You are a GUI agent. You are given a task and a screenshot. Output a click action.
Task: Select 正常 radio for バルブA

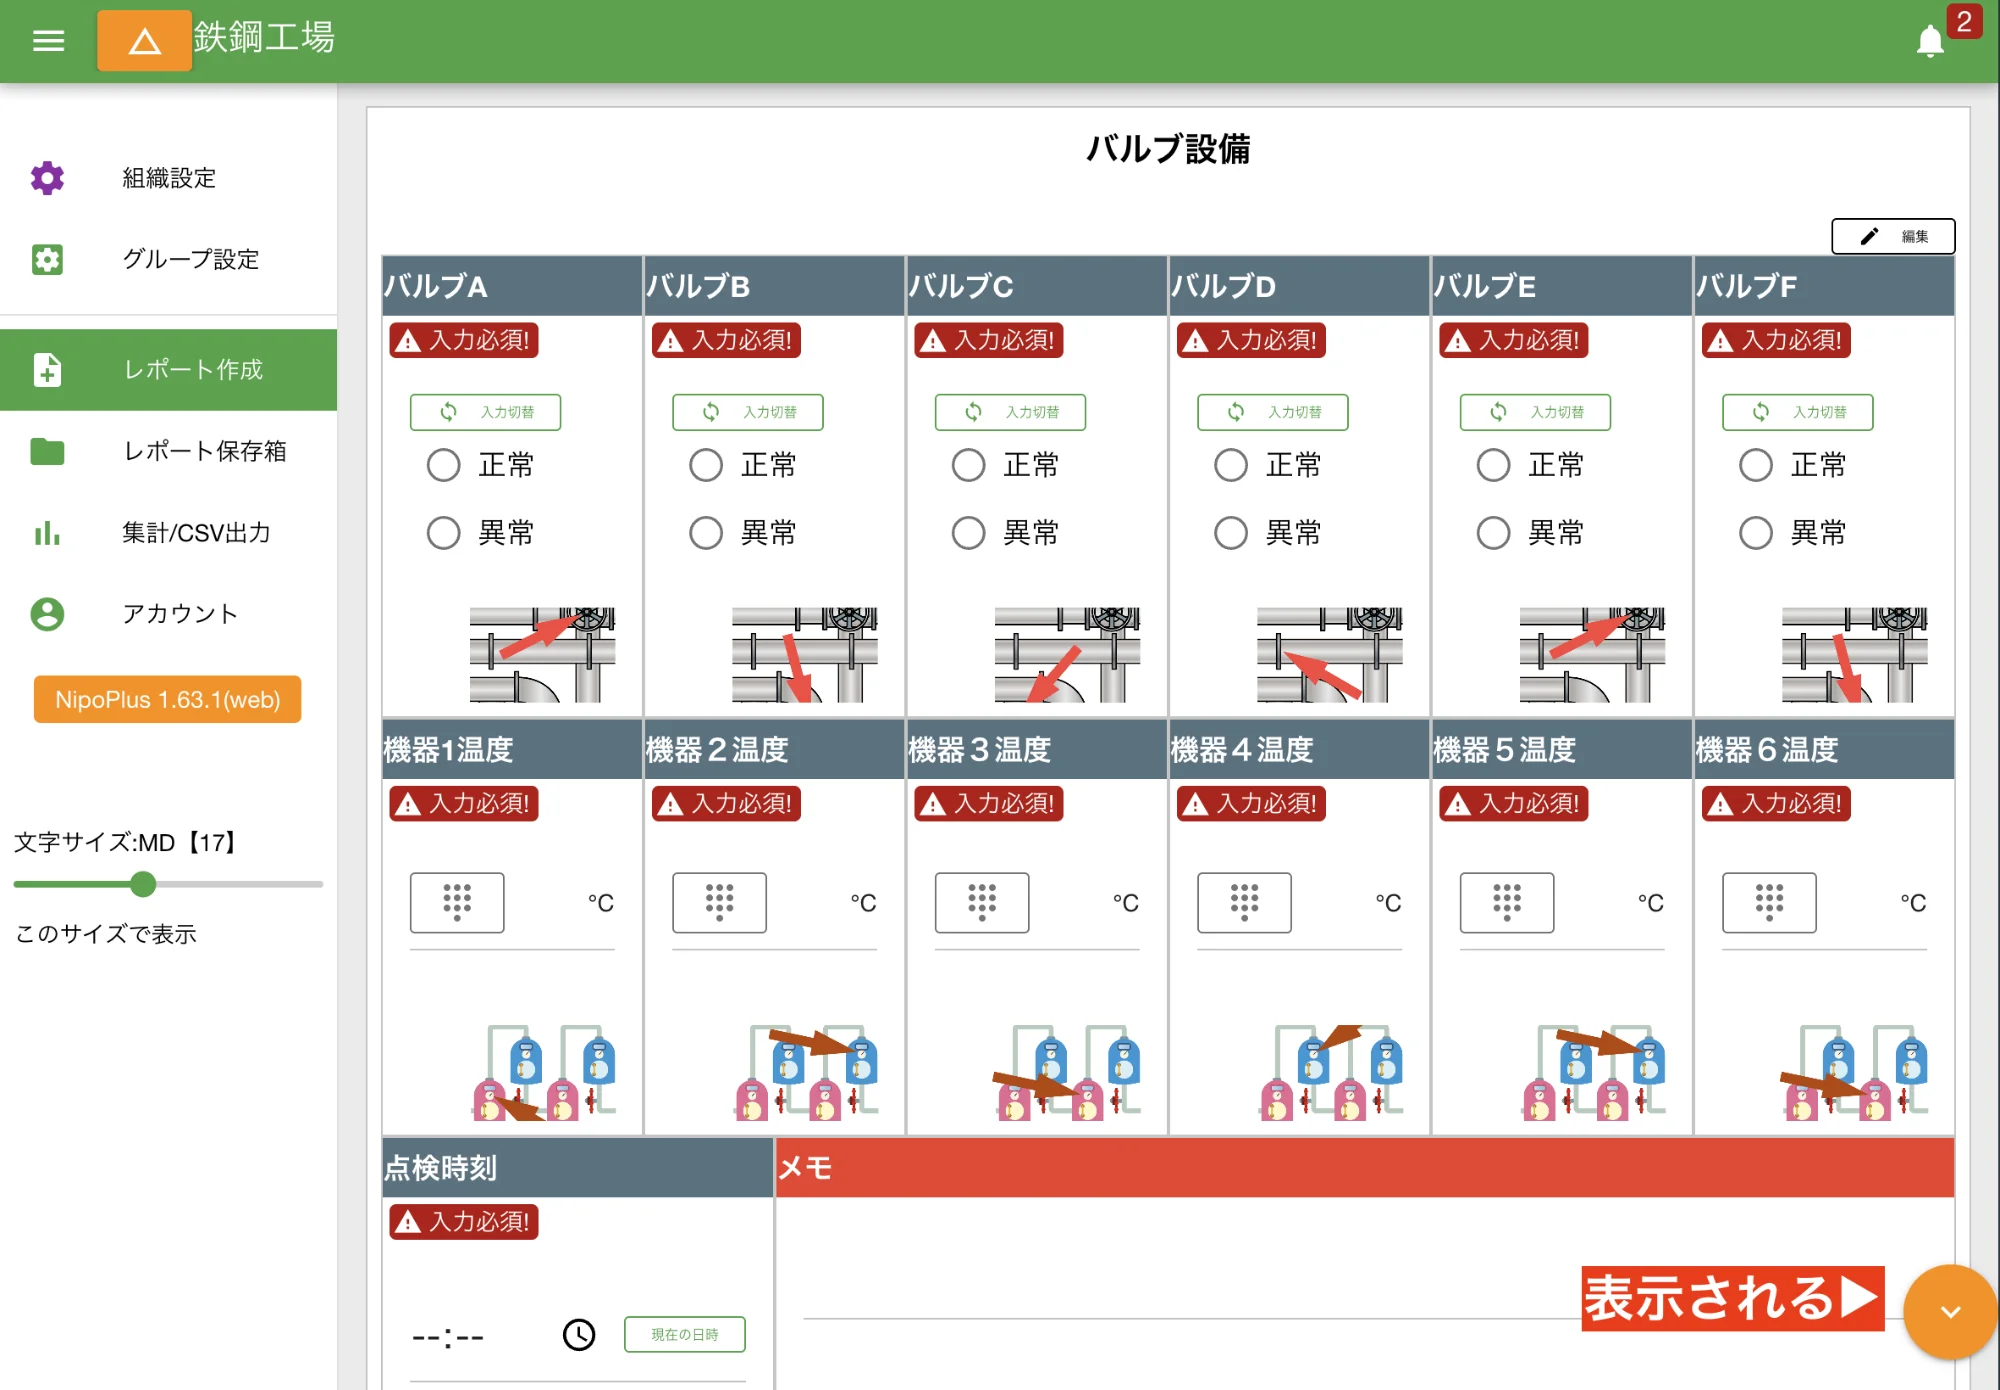(444, 465)
